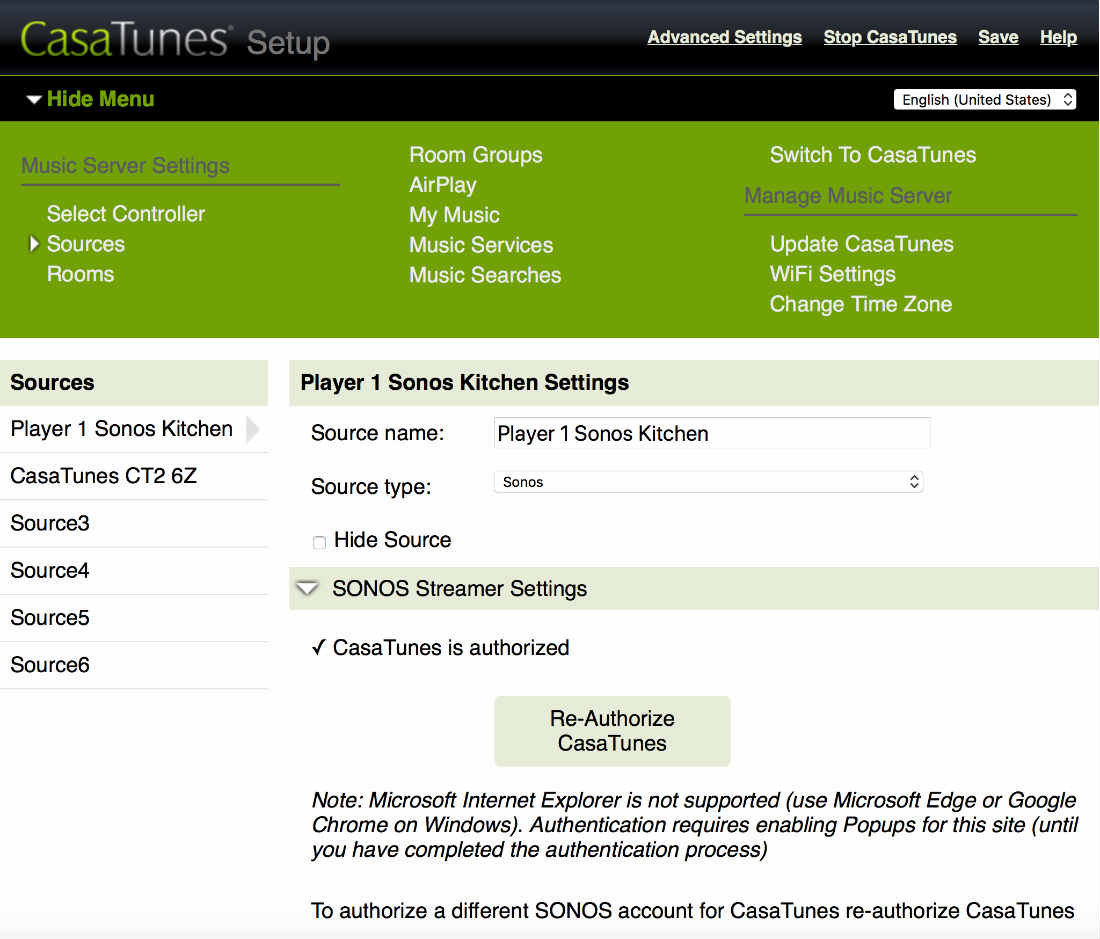1100x939 pixels.
Task: Select CasaTunes CT2 6Z source
Action: tap(133, 476)
